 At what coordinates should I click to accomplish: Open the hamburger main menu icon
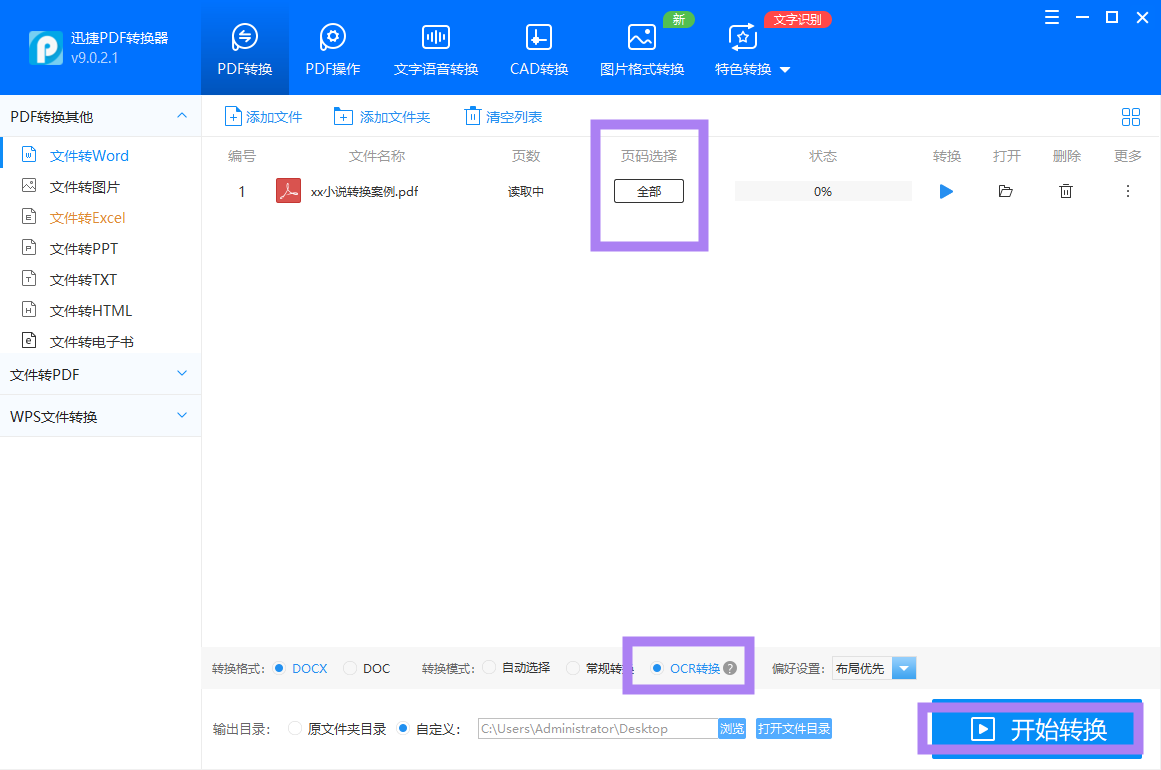[x=1051, y=18]
